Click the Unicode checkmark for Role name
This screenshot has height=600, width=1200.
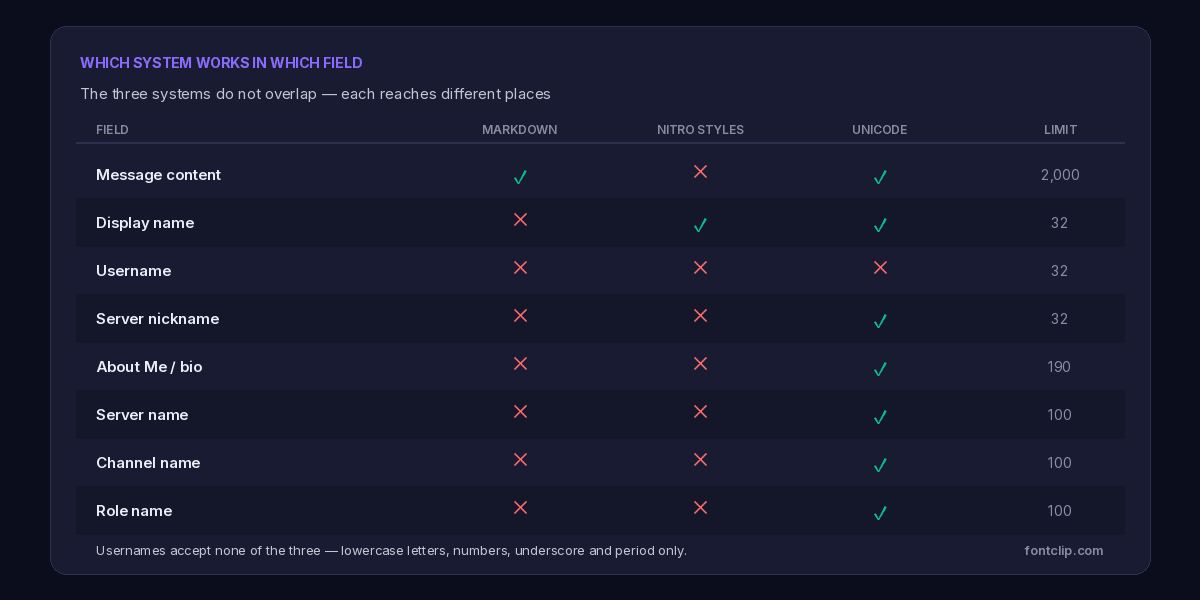pos(880,513)
